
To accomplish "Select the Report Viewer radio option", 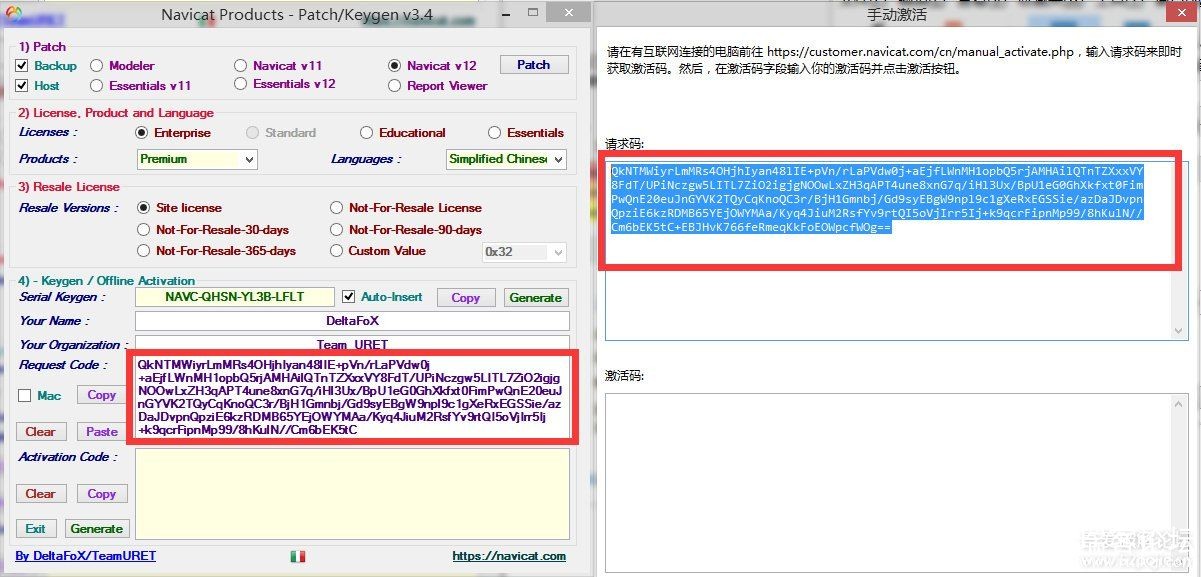I will pyautogui.click(x=394, y=86).
